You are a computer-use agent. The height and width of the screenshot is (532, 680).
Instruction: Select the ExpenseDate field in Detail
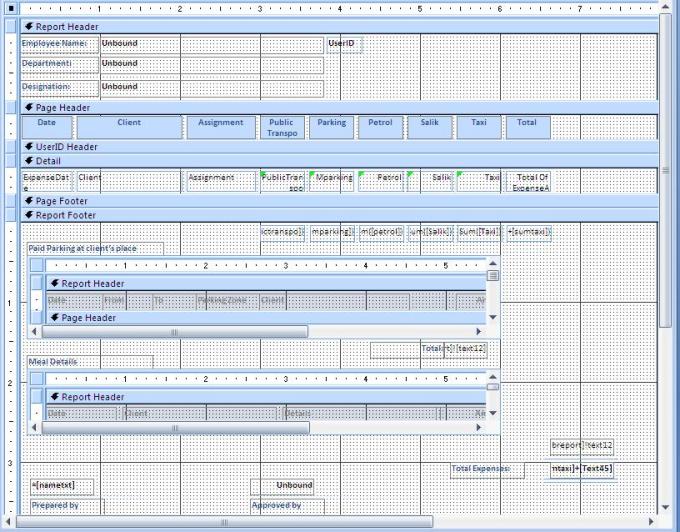click(47, 182)
